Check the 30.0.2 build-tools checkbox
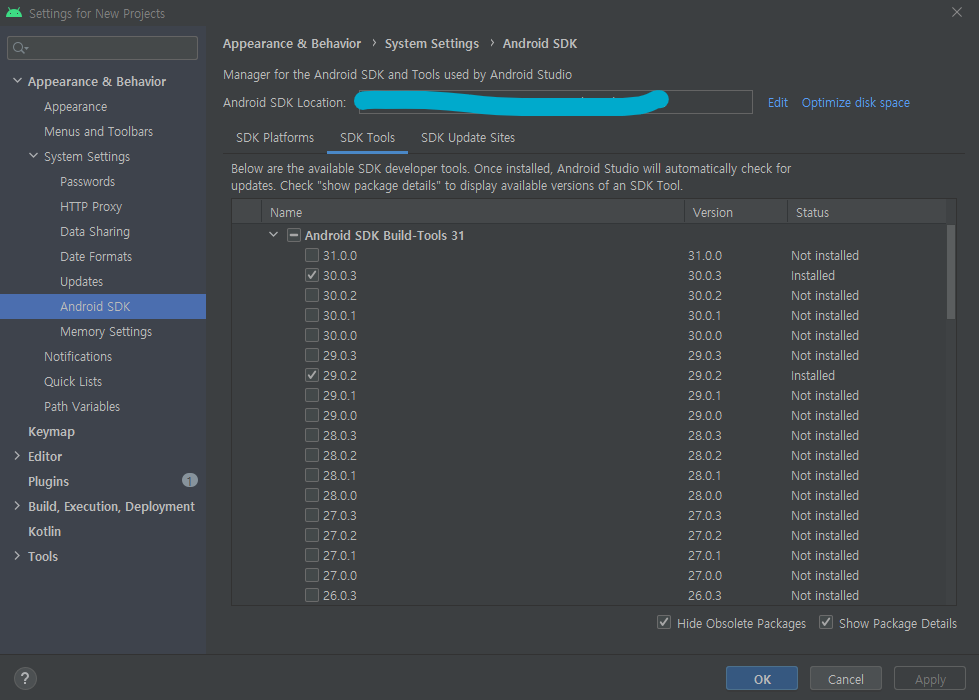Viewport: 979px width, 700px height. (x=312, y=295)
